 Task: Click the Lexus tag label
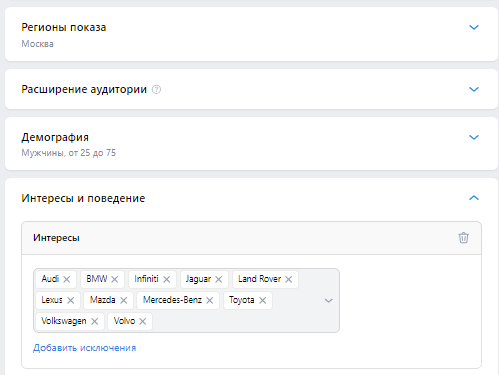[52, 300]
